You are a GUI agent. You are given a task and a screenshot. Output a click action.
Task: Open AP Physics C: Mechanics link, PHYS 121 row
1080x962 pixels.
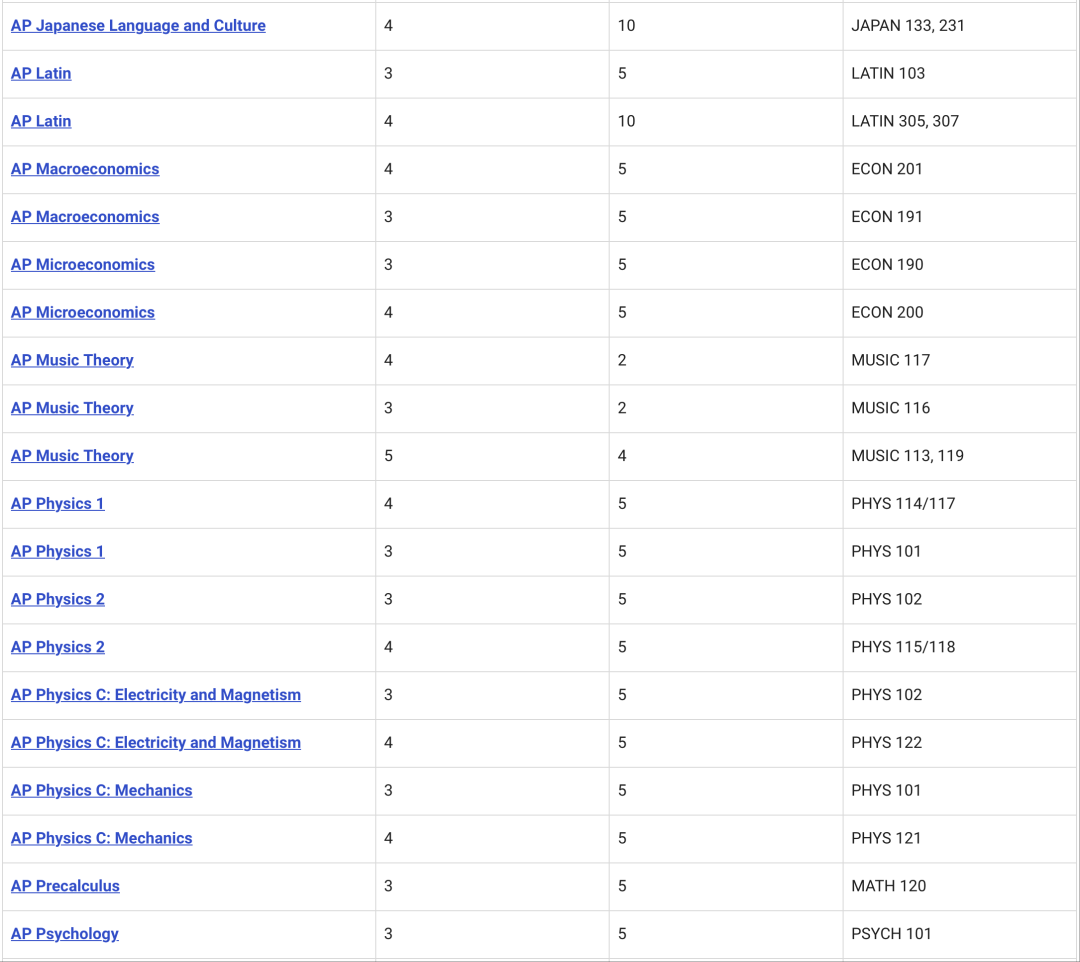(101, 839)
